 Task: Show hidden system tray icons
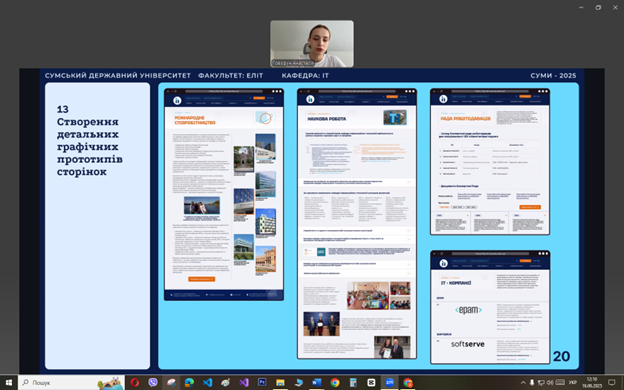point(523,383)
